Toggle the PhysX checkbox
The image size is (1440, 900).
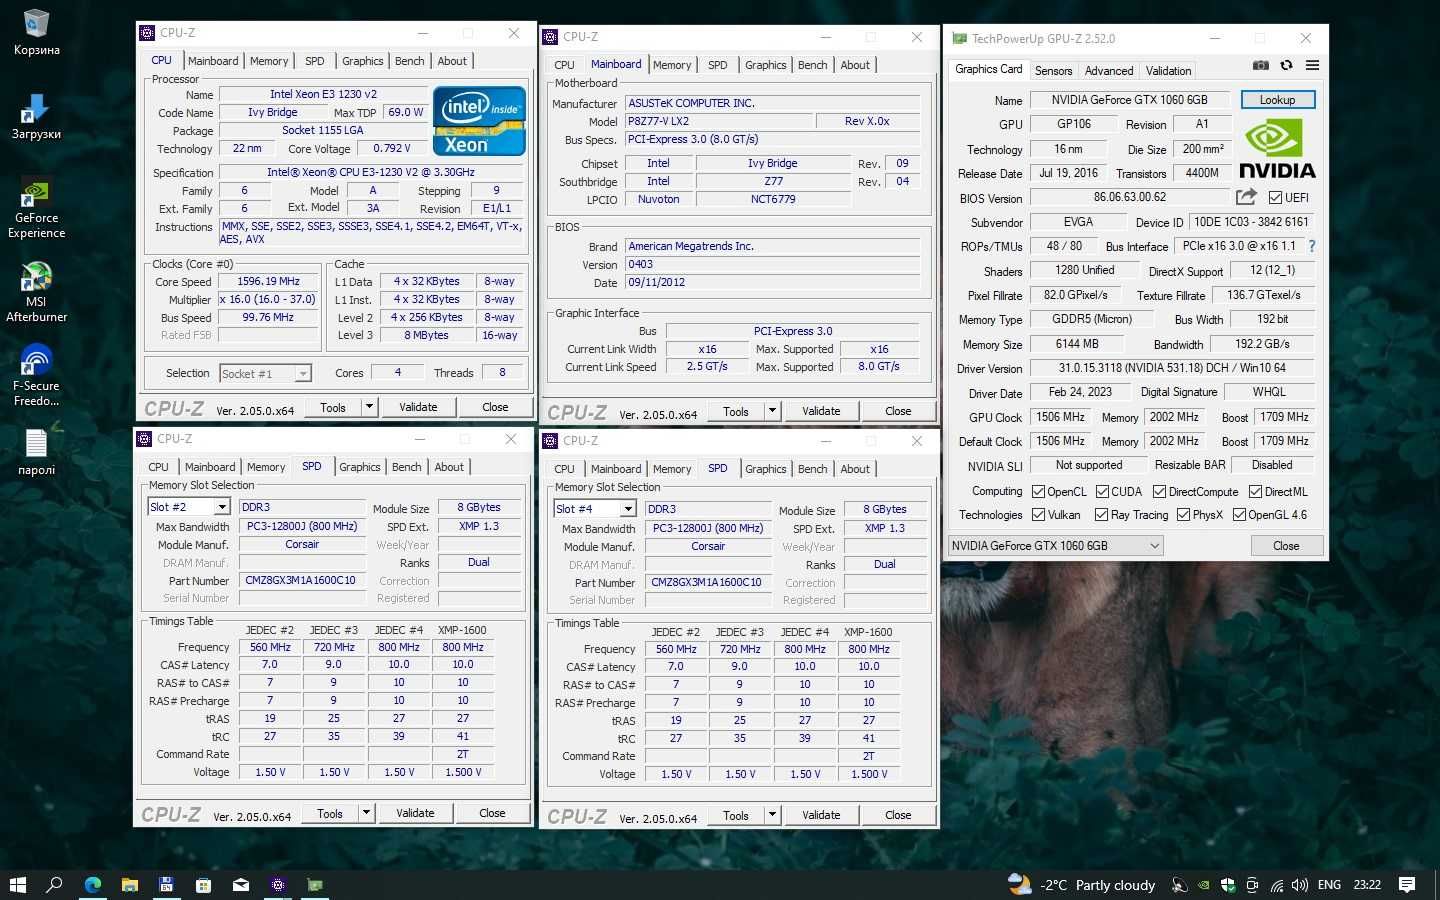click(1183, 515)
